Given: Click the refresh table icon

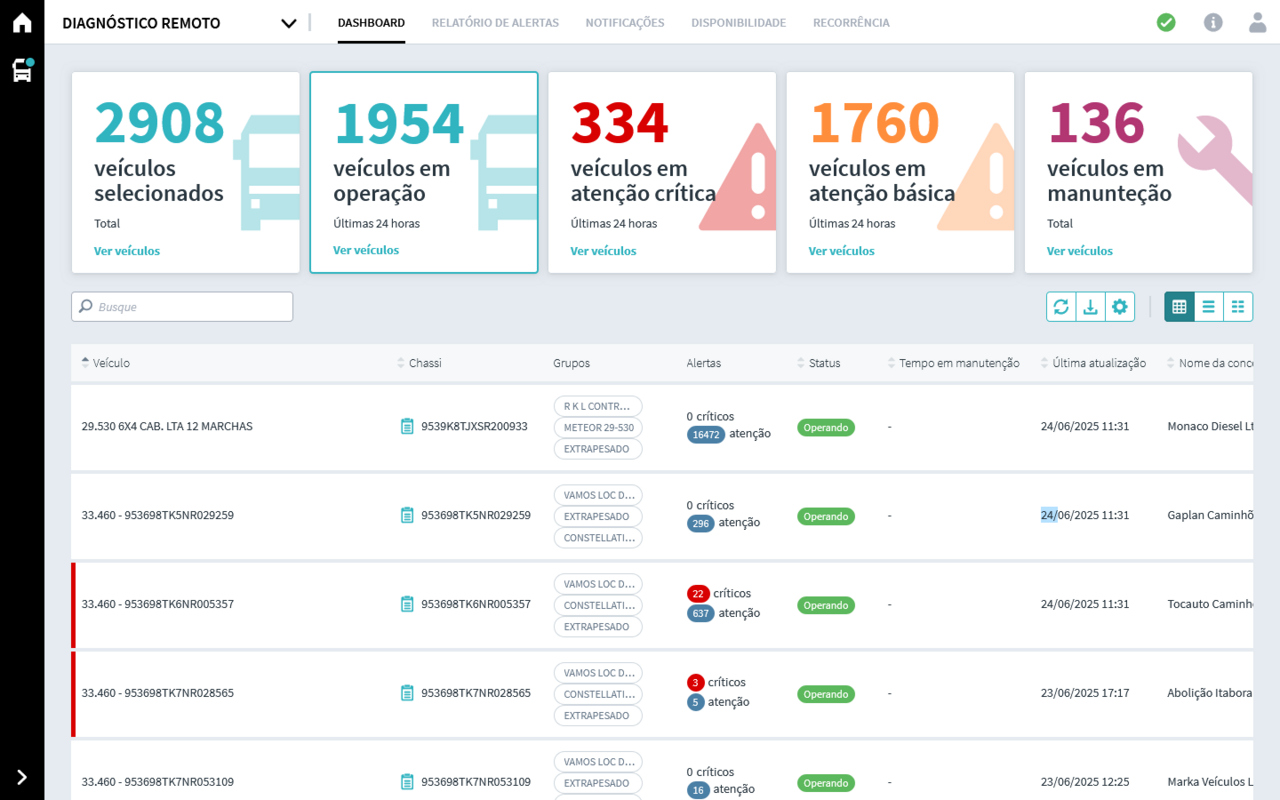Looking at the screenshot, I should tap(1061, 307).
